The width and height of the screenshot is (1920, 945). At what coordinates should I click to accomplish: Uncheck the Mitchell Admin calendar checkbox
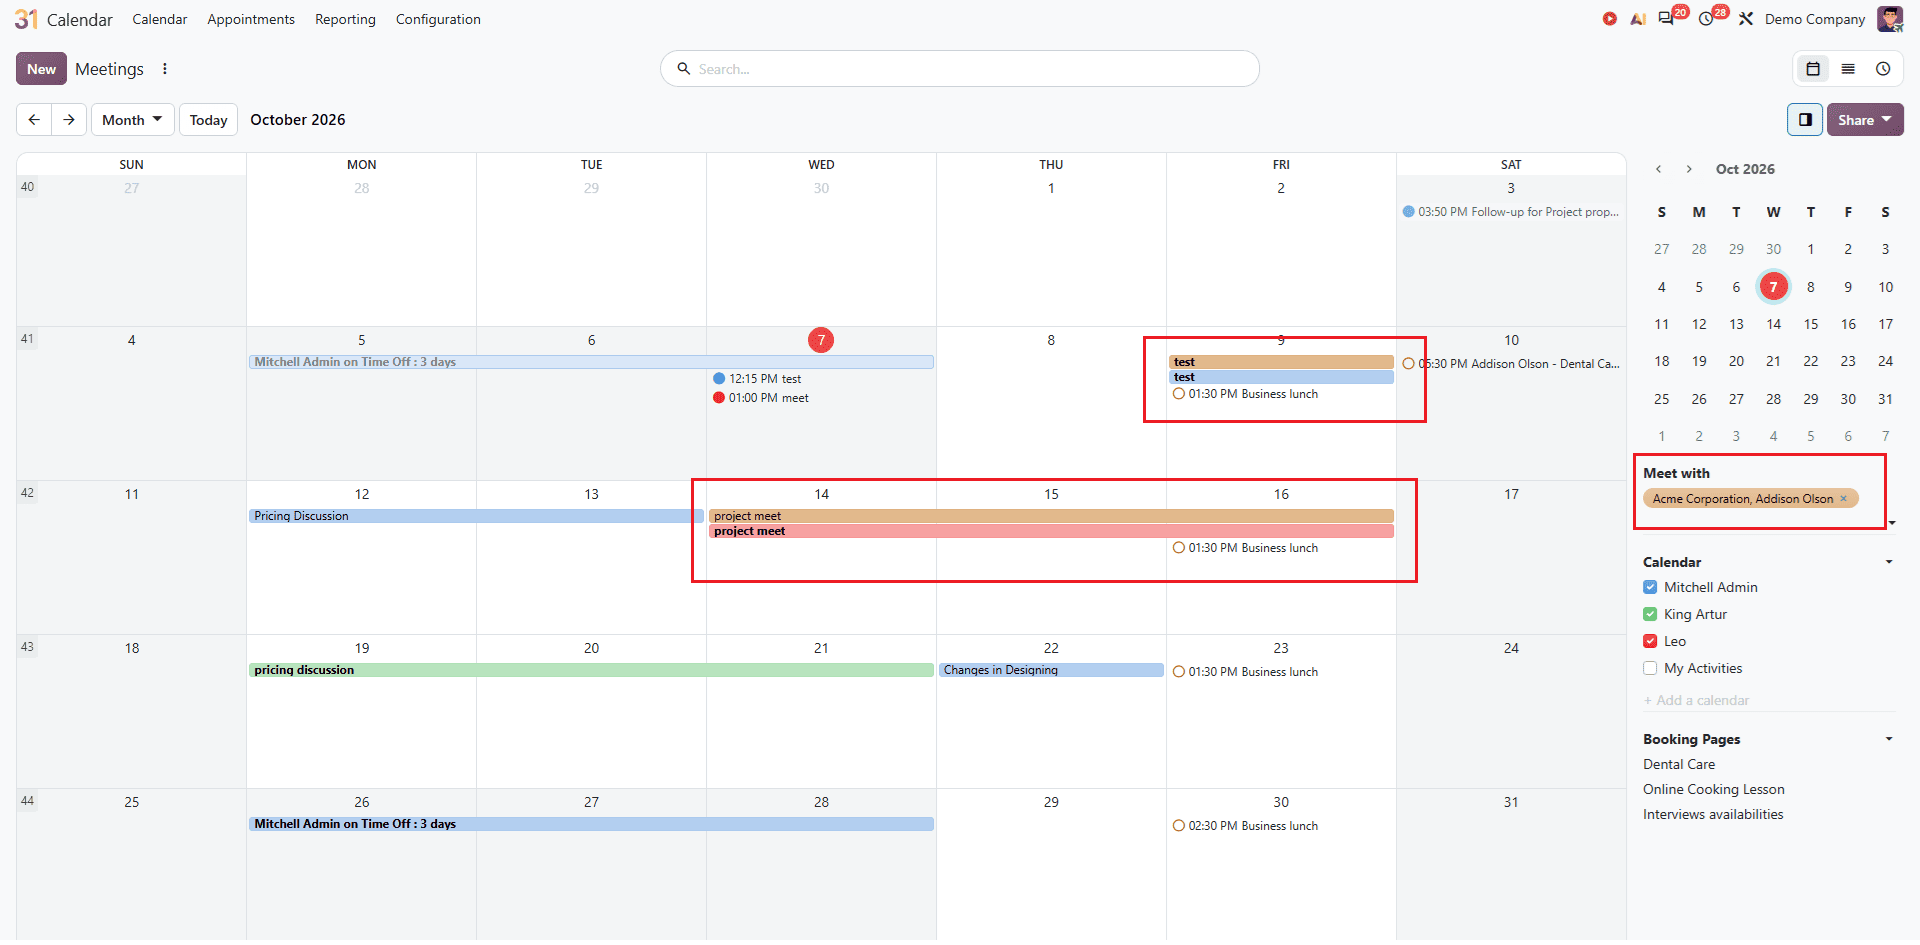(x=1650, y=588)
